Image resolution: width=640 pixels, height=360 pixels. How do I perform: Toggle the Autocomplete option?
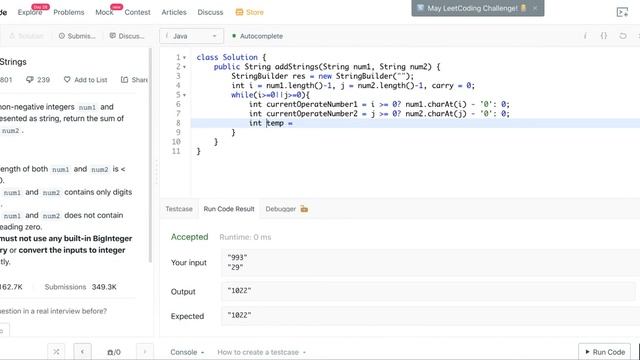point(257,36)
